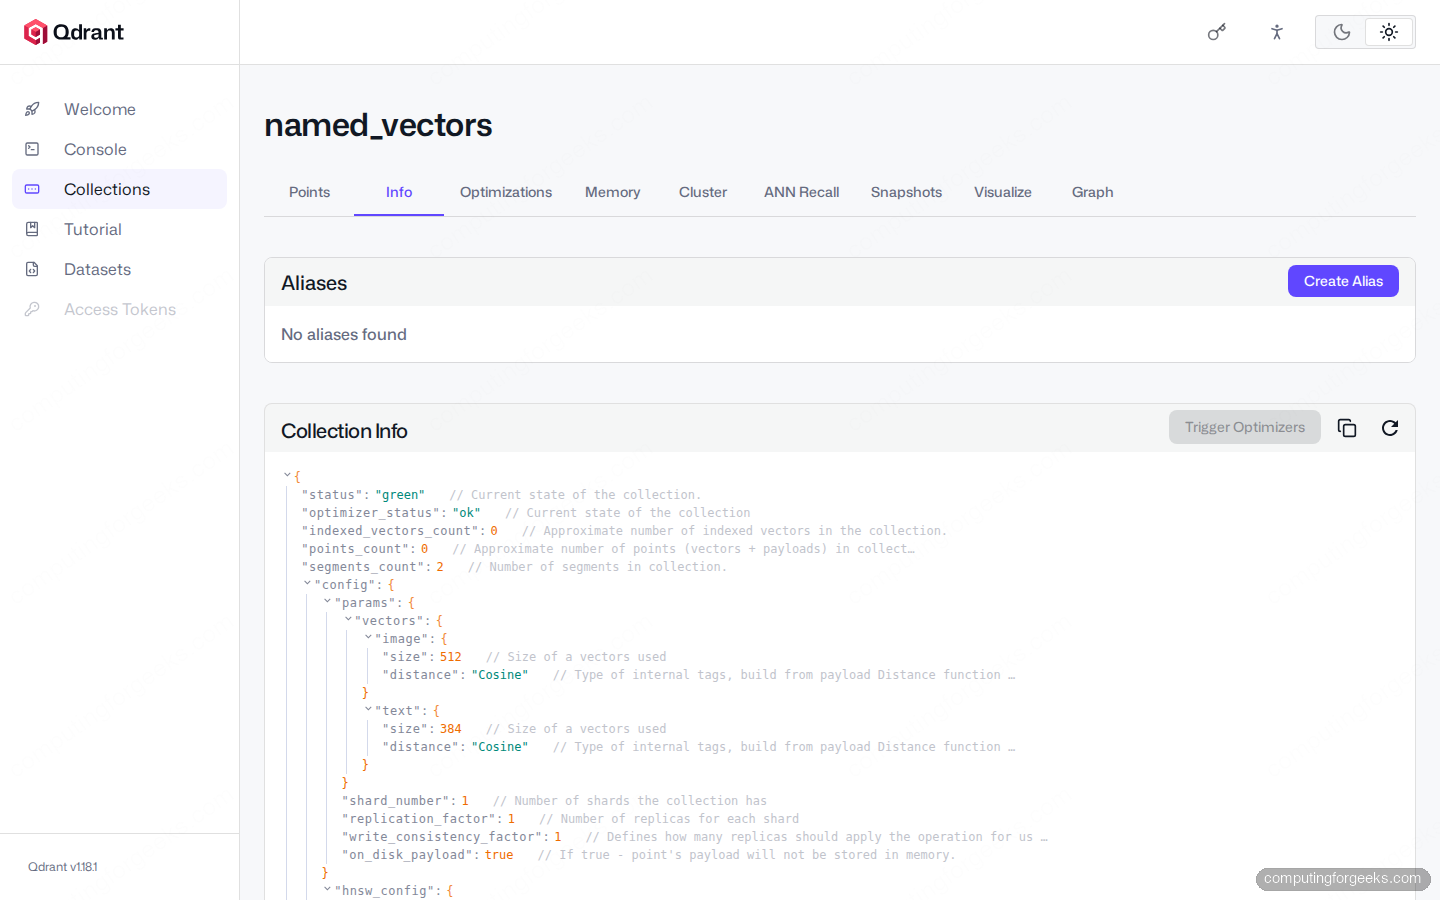Click the "status": "green" line
This screenshot has width=1440, height=900.
pos(363,495)
